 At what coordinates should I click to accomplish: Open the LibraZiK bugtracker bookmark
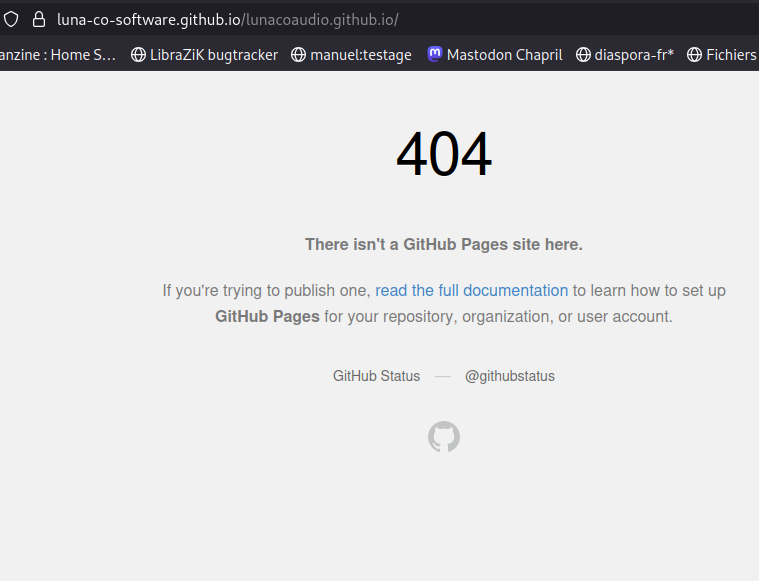coord(213,55)
